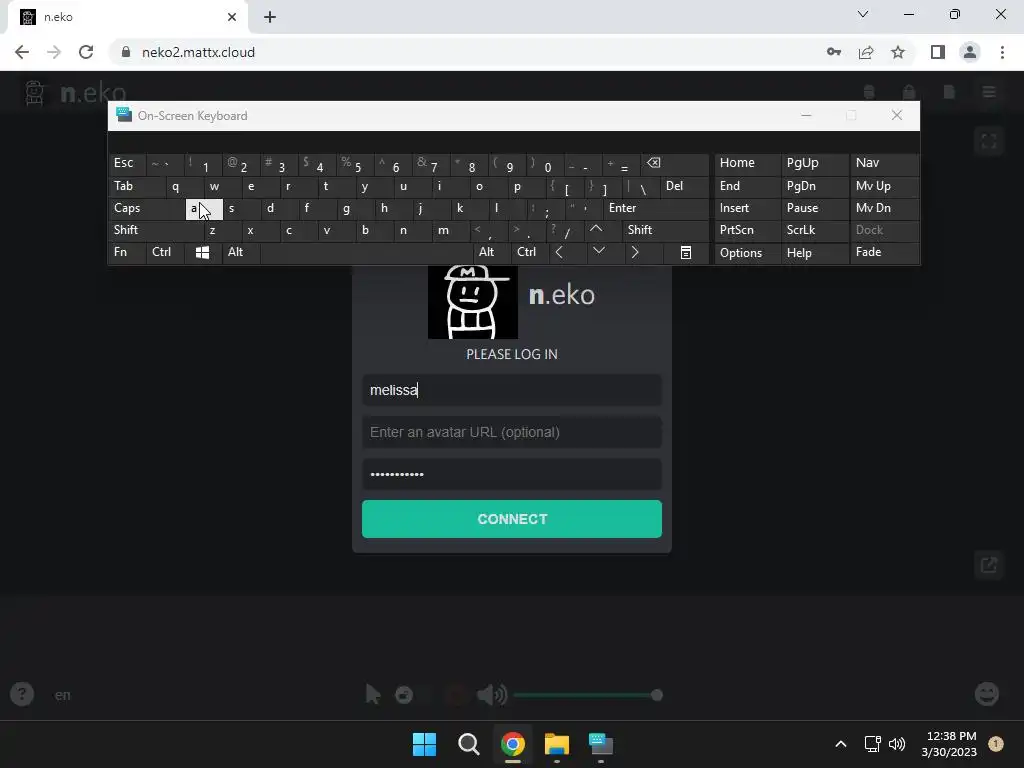Click the PrtScn key

746,231
